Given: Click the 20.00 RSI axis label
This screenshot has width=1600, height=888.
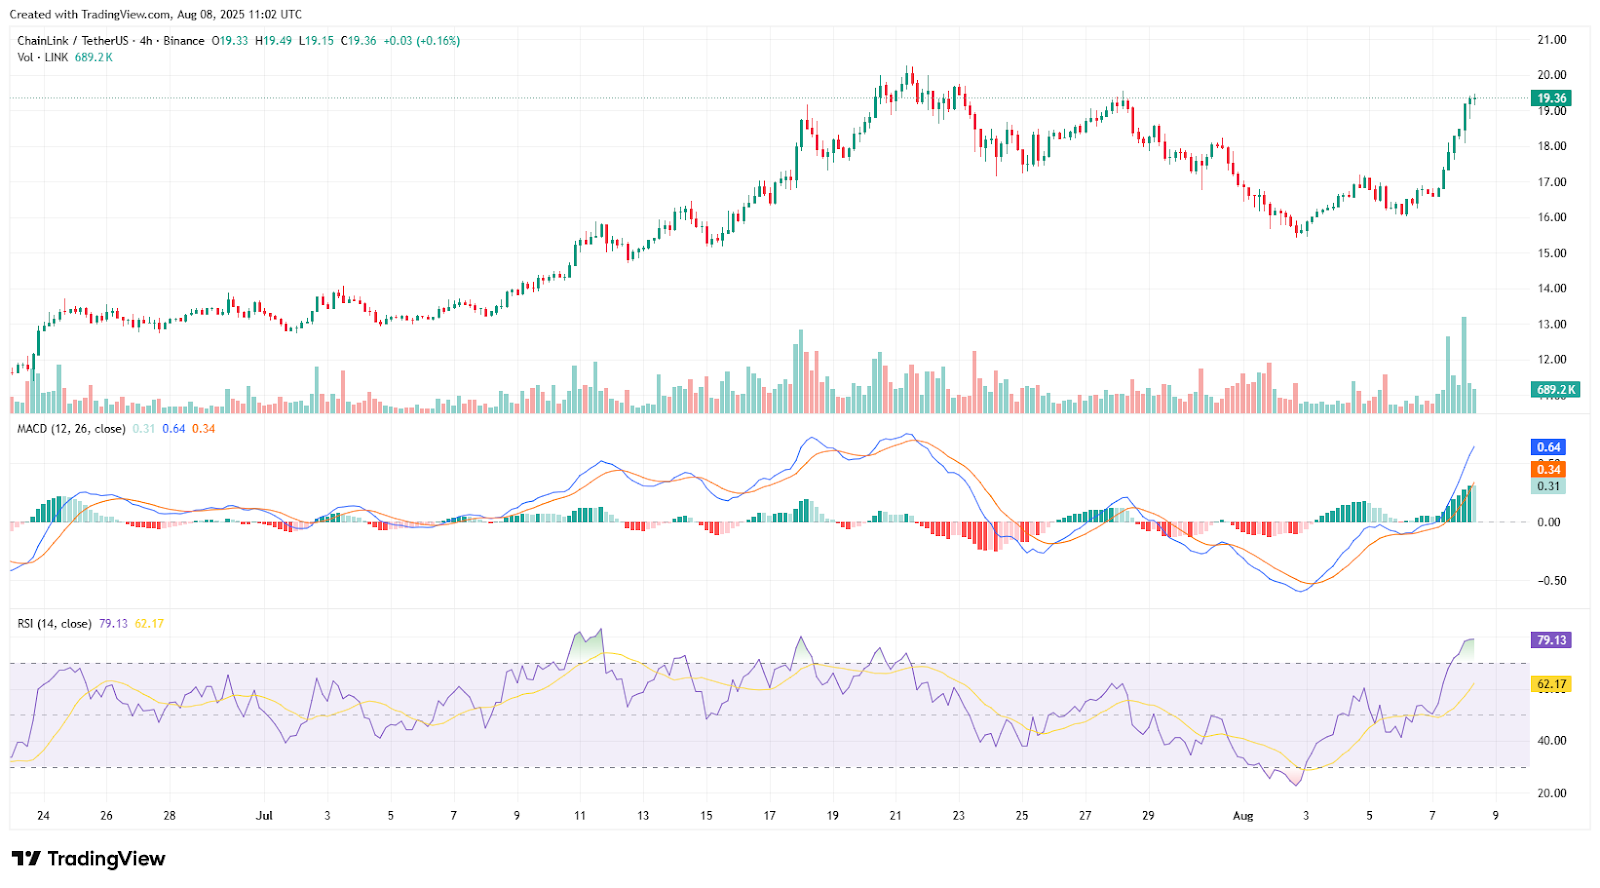Looking at the screenshot, I should (1552, 793).
